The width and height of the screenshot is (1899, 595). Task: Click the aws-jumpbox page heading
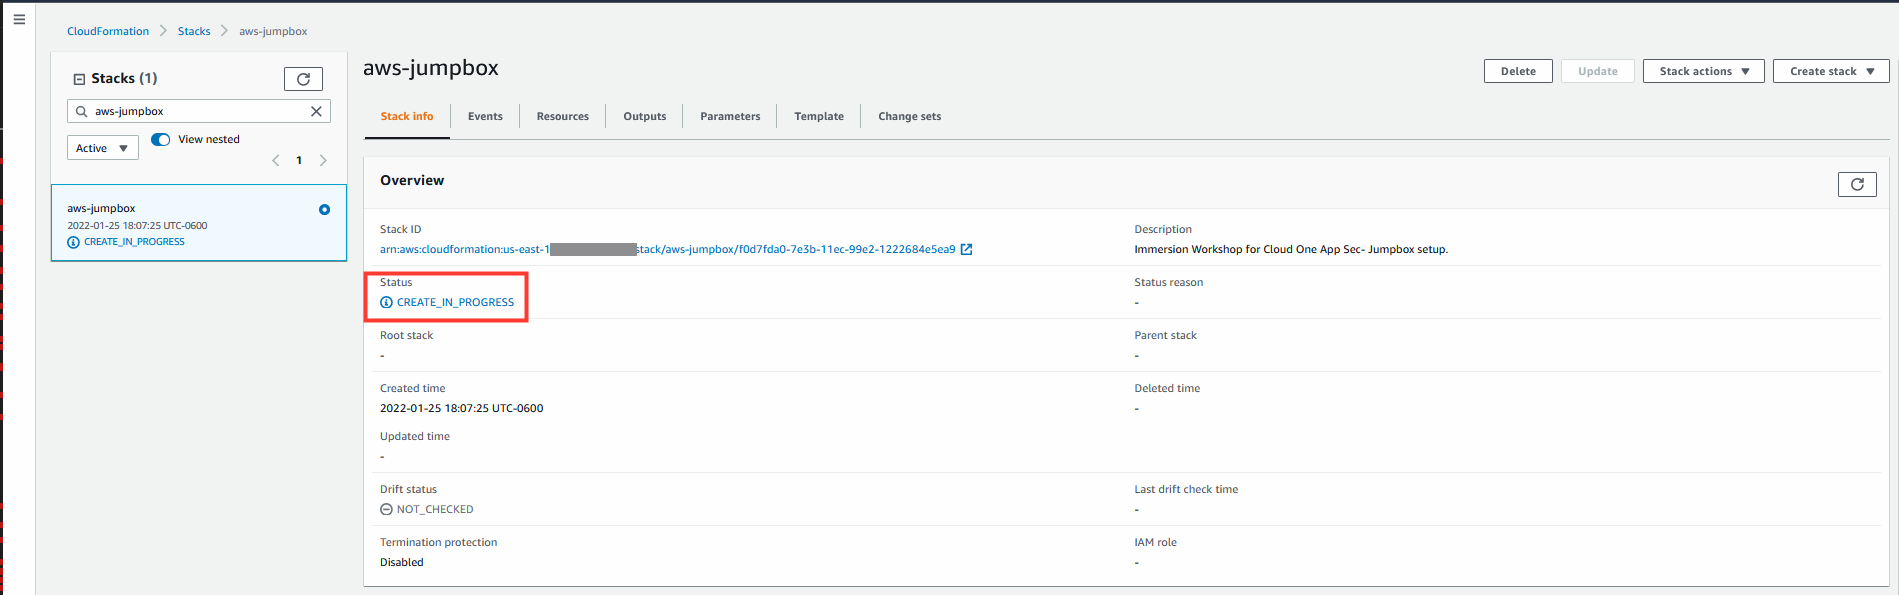click(431, 68)
